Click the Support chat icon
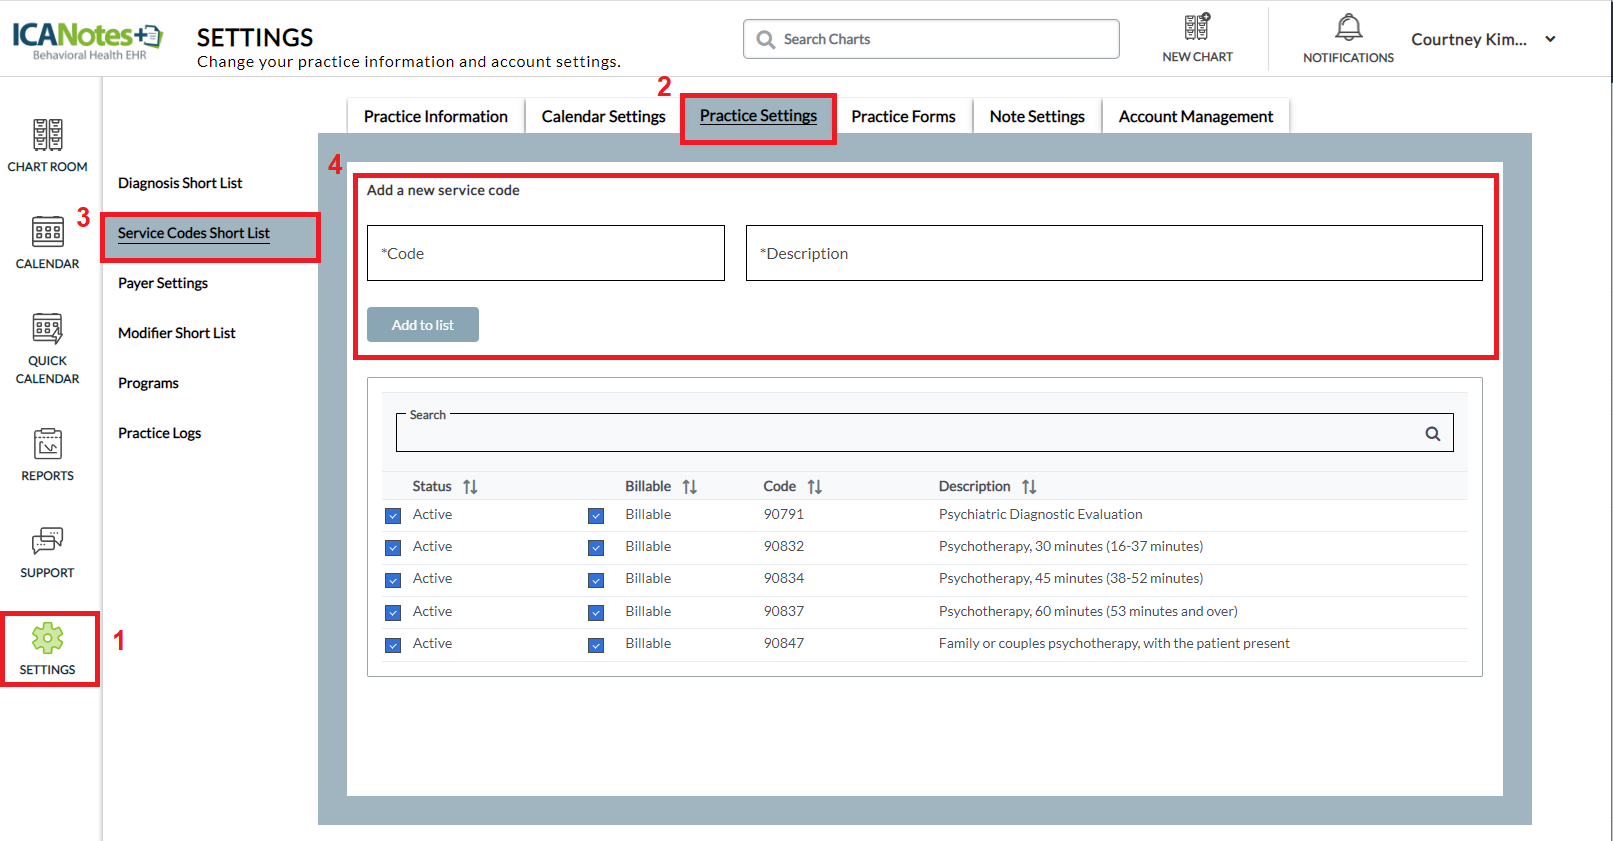 [x=47, y=541]
